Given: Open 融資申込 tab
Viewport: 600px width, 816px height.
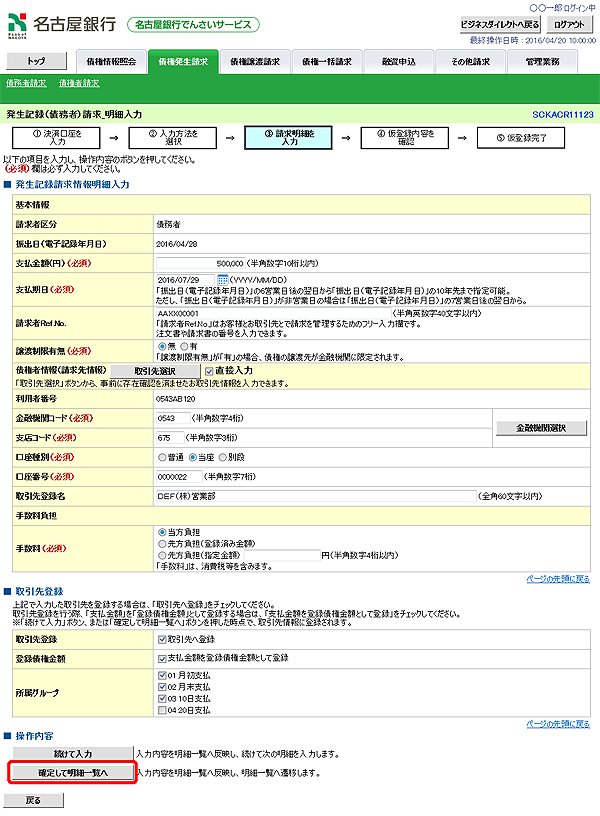Looking at the screenshot, I should click(399, 62).
